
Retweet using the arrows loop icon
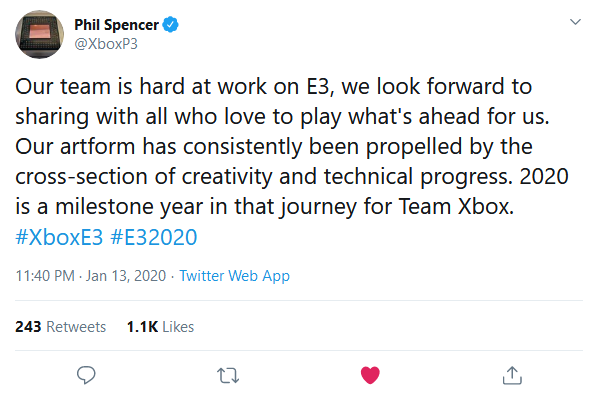[x=228, y=375]
